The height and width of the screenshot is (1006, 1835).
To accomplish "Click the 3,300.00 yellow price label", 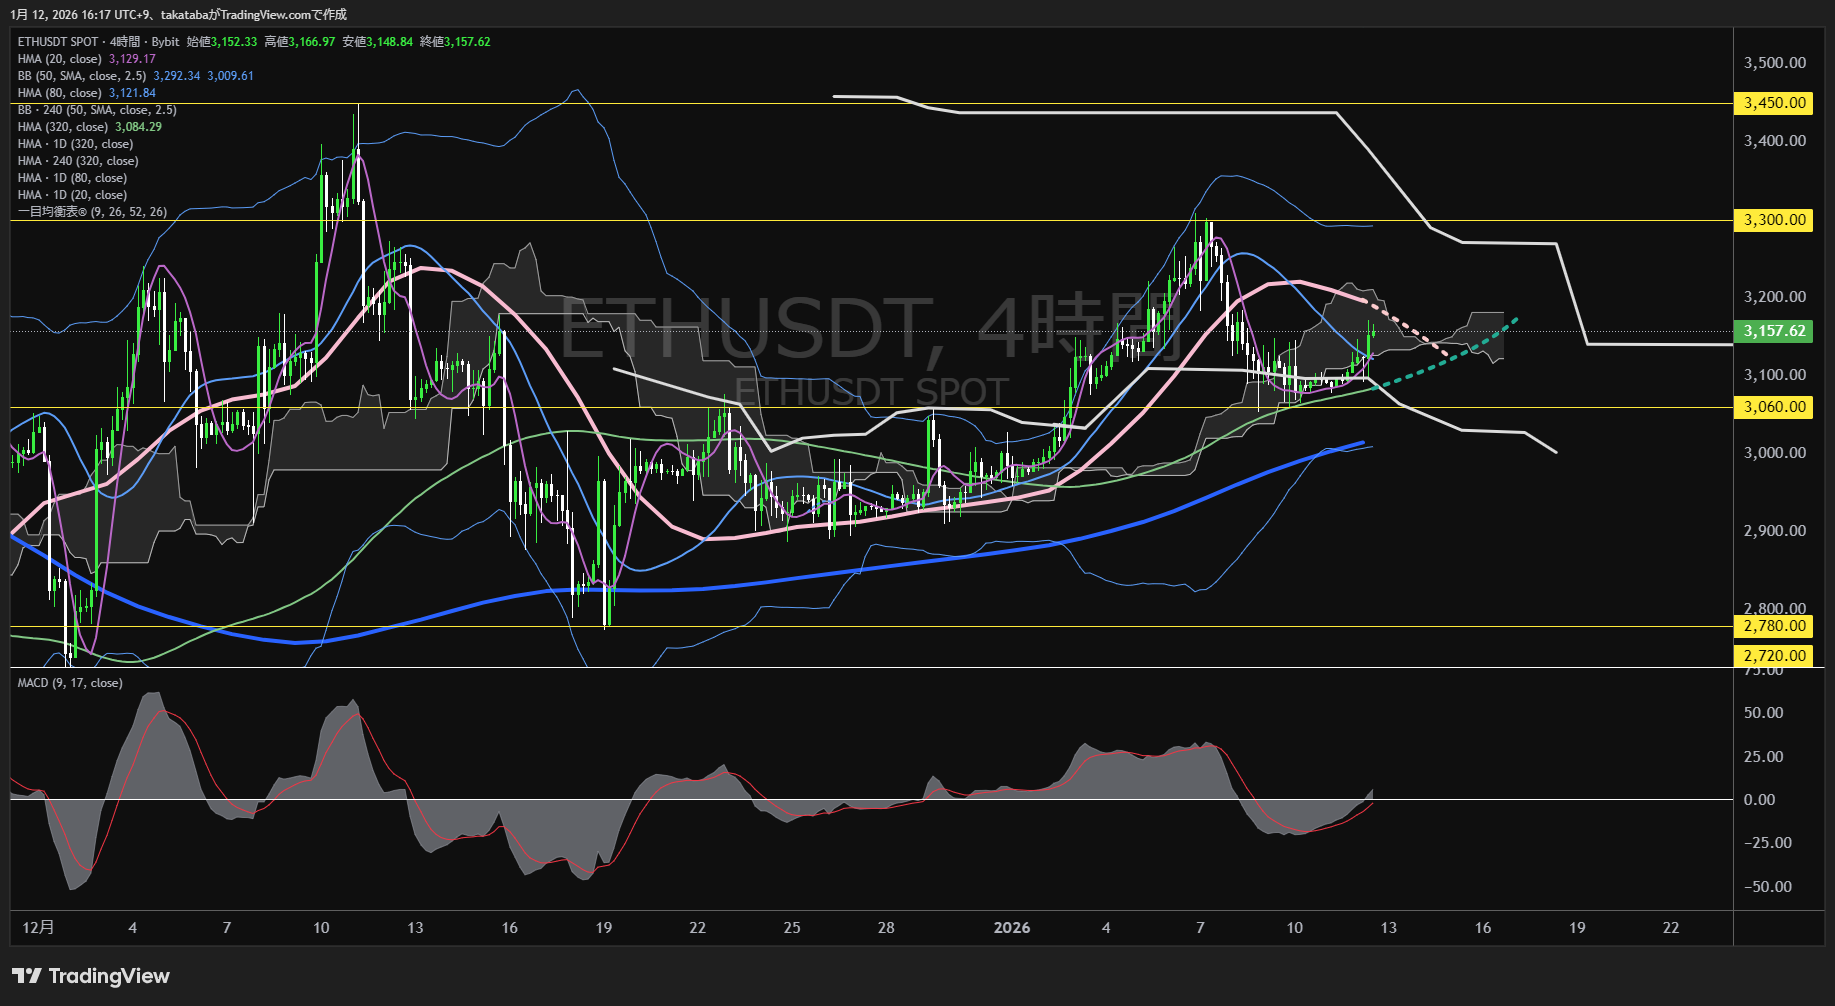I will tap(1774, 220).
